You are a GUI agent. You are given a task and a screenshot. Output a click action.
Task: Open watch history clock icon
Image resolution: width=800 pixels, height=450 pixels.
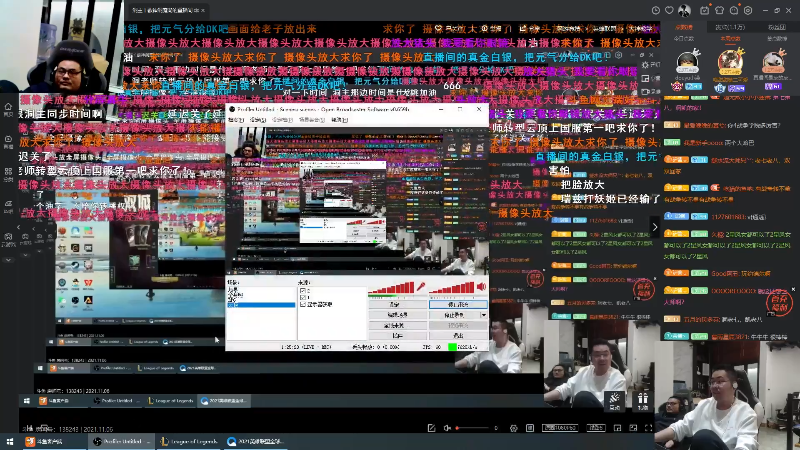(656, 10)
